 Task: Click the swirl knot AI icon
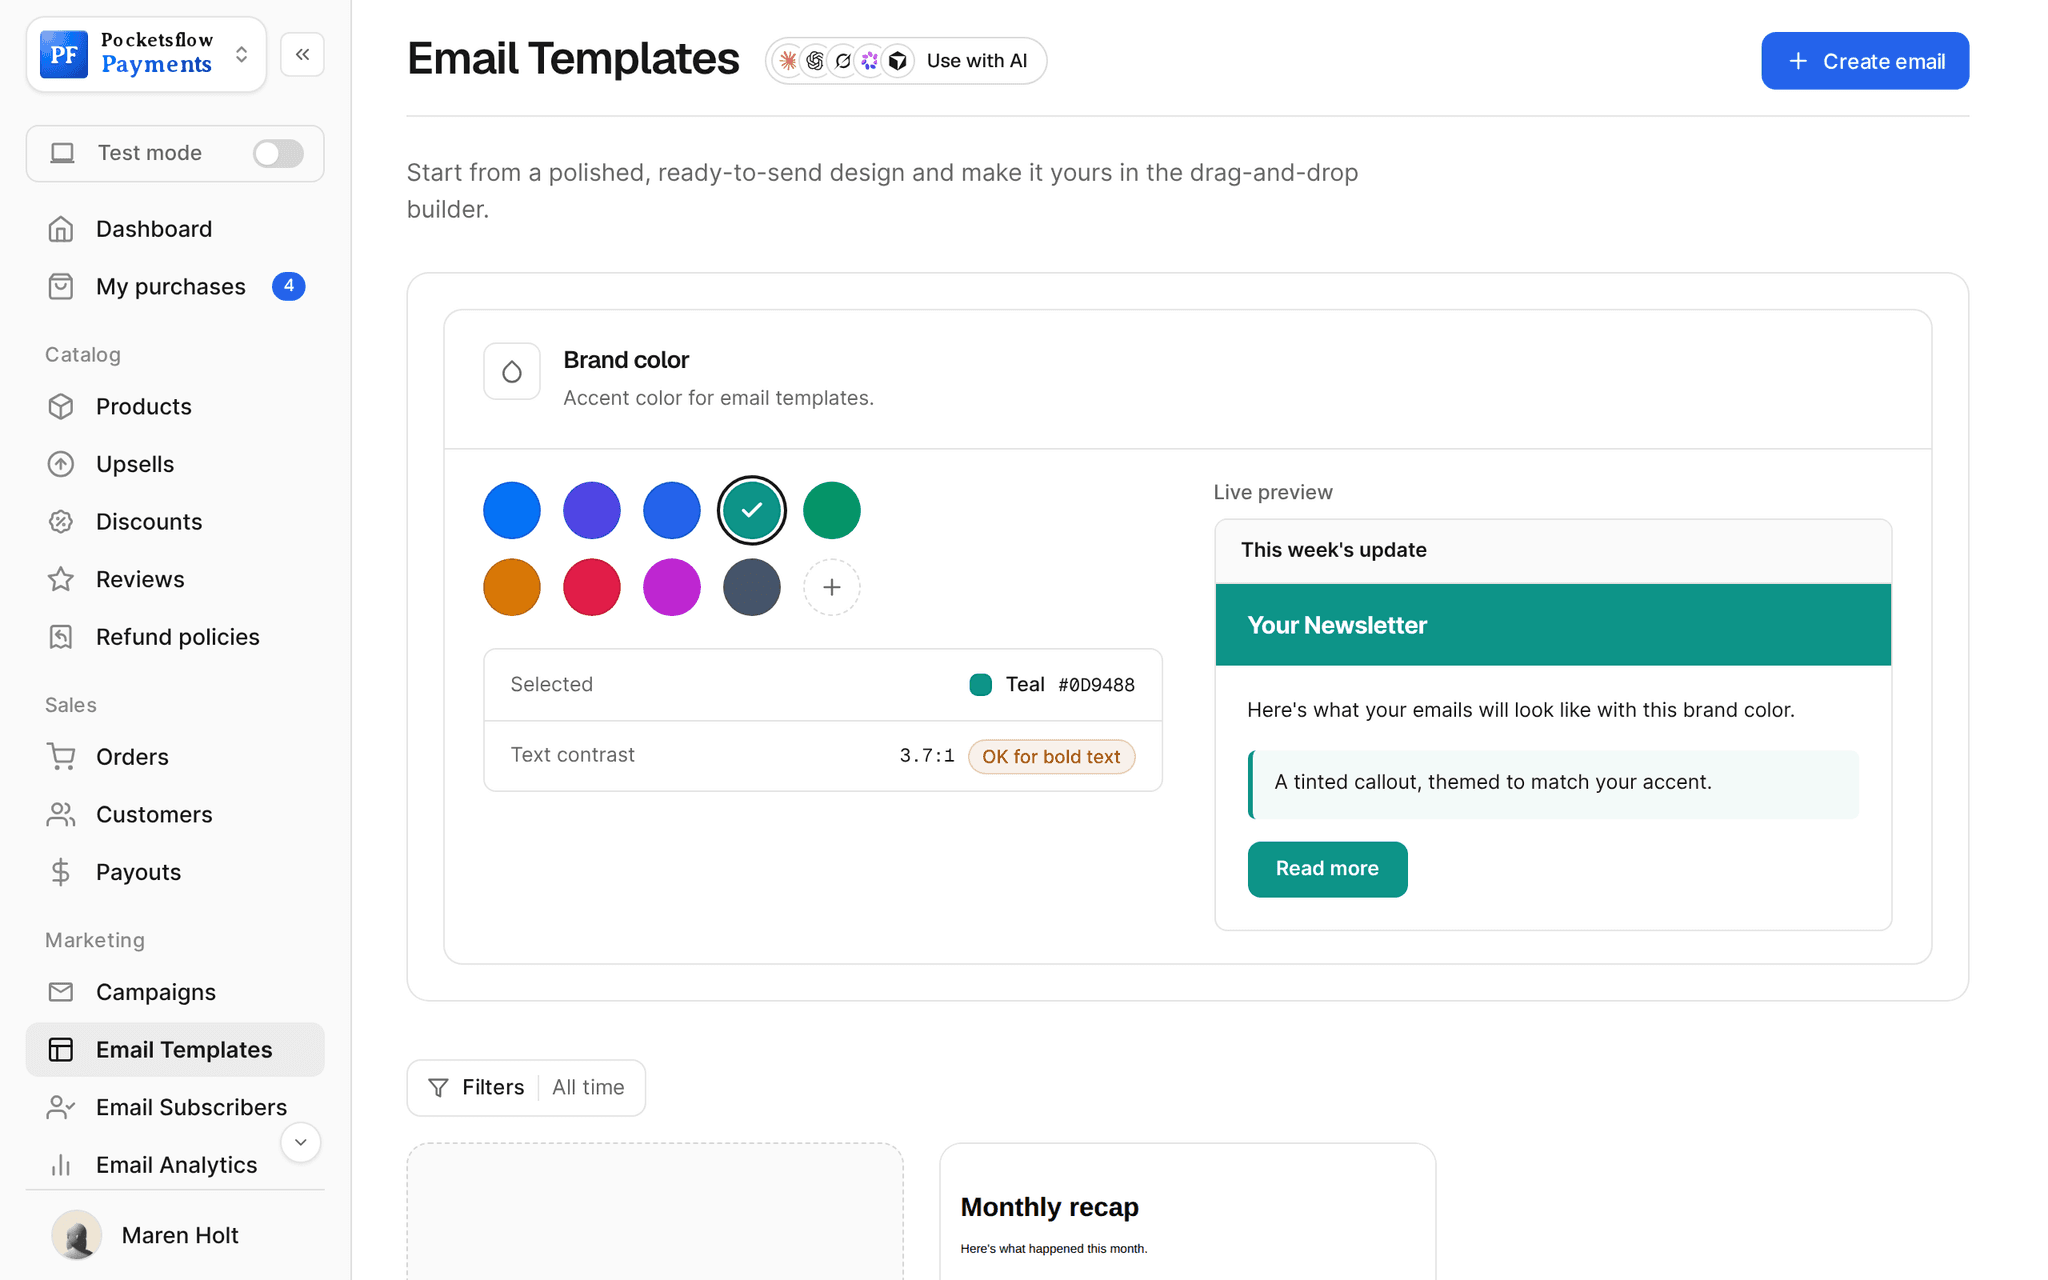tap(815, 61)
